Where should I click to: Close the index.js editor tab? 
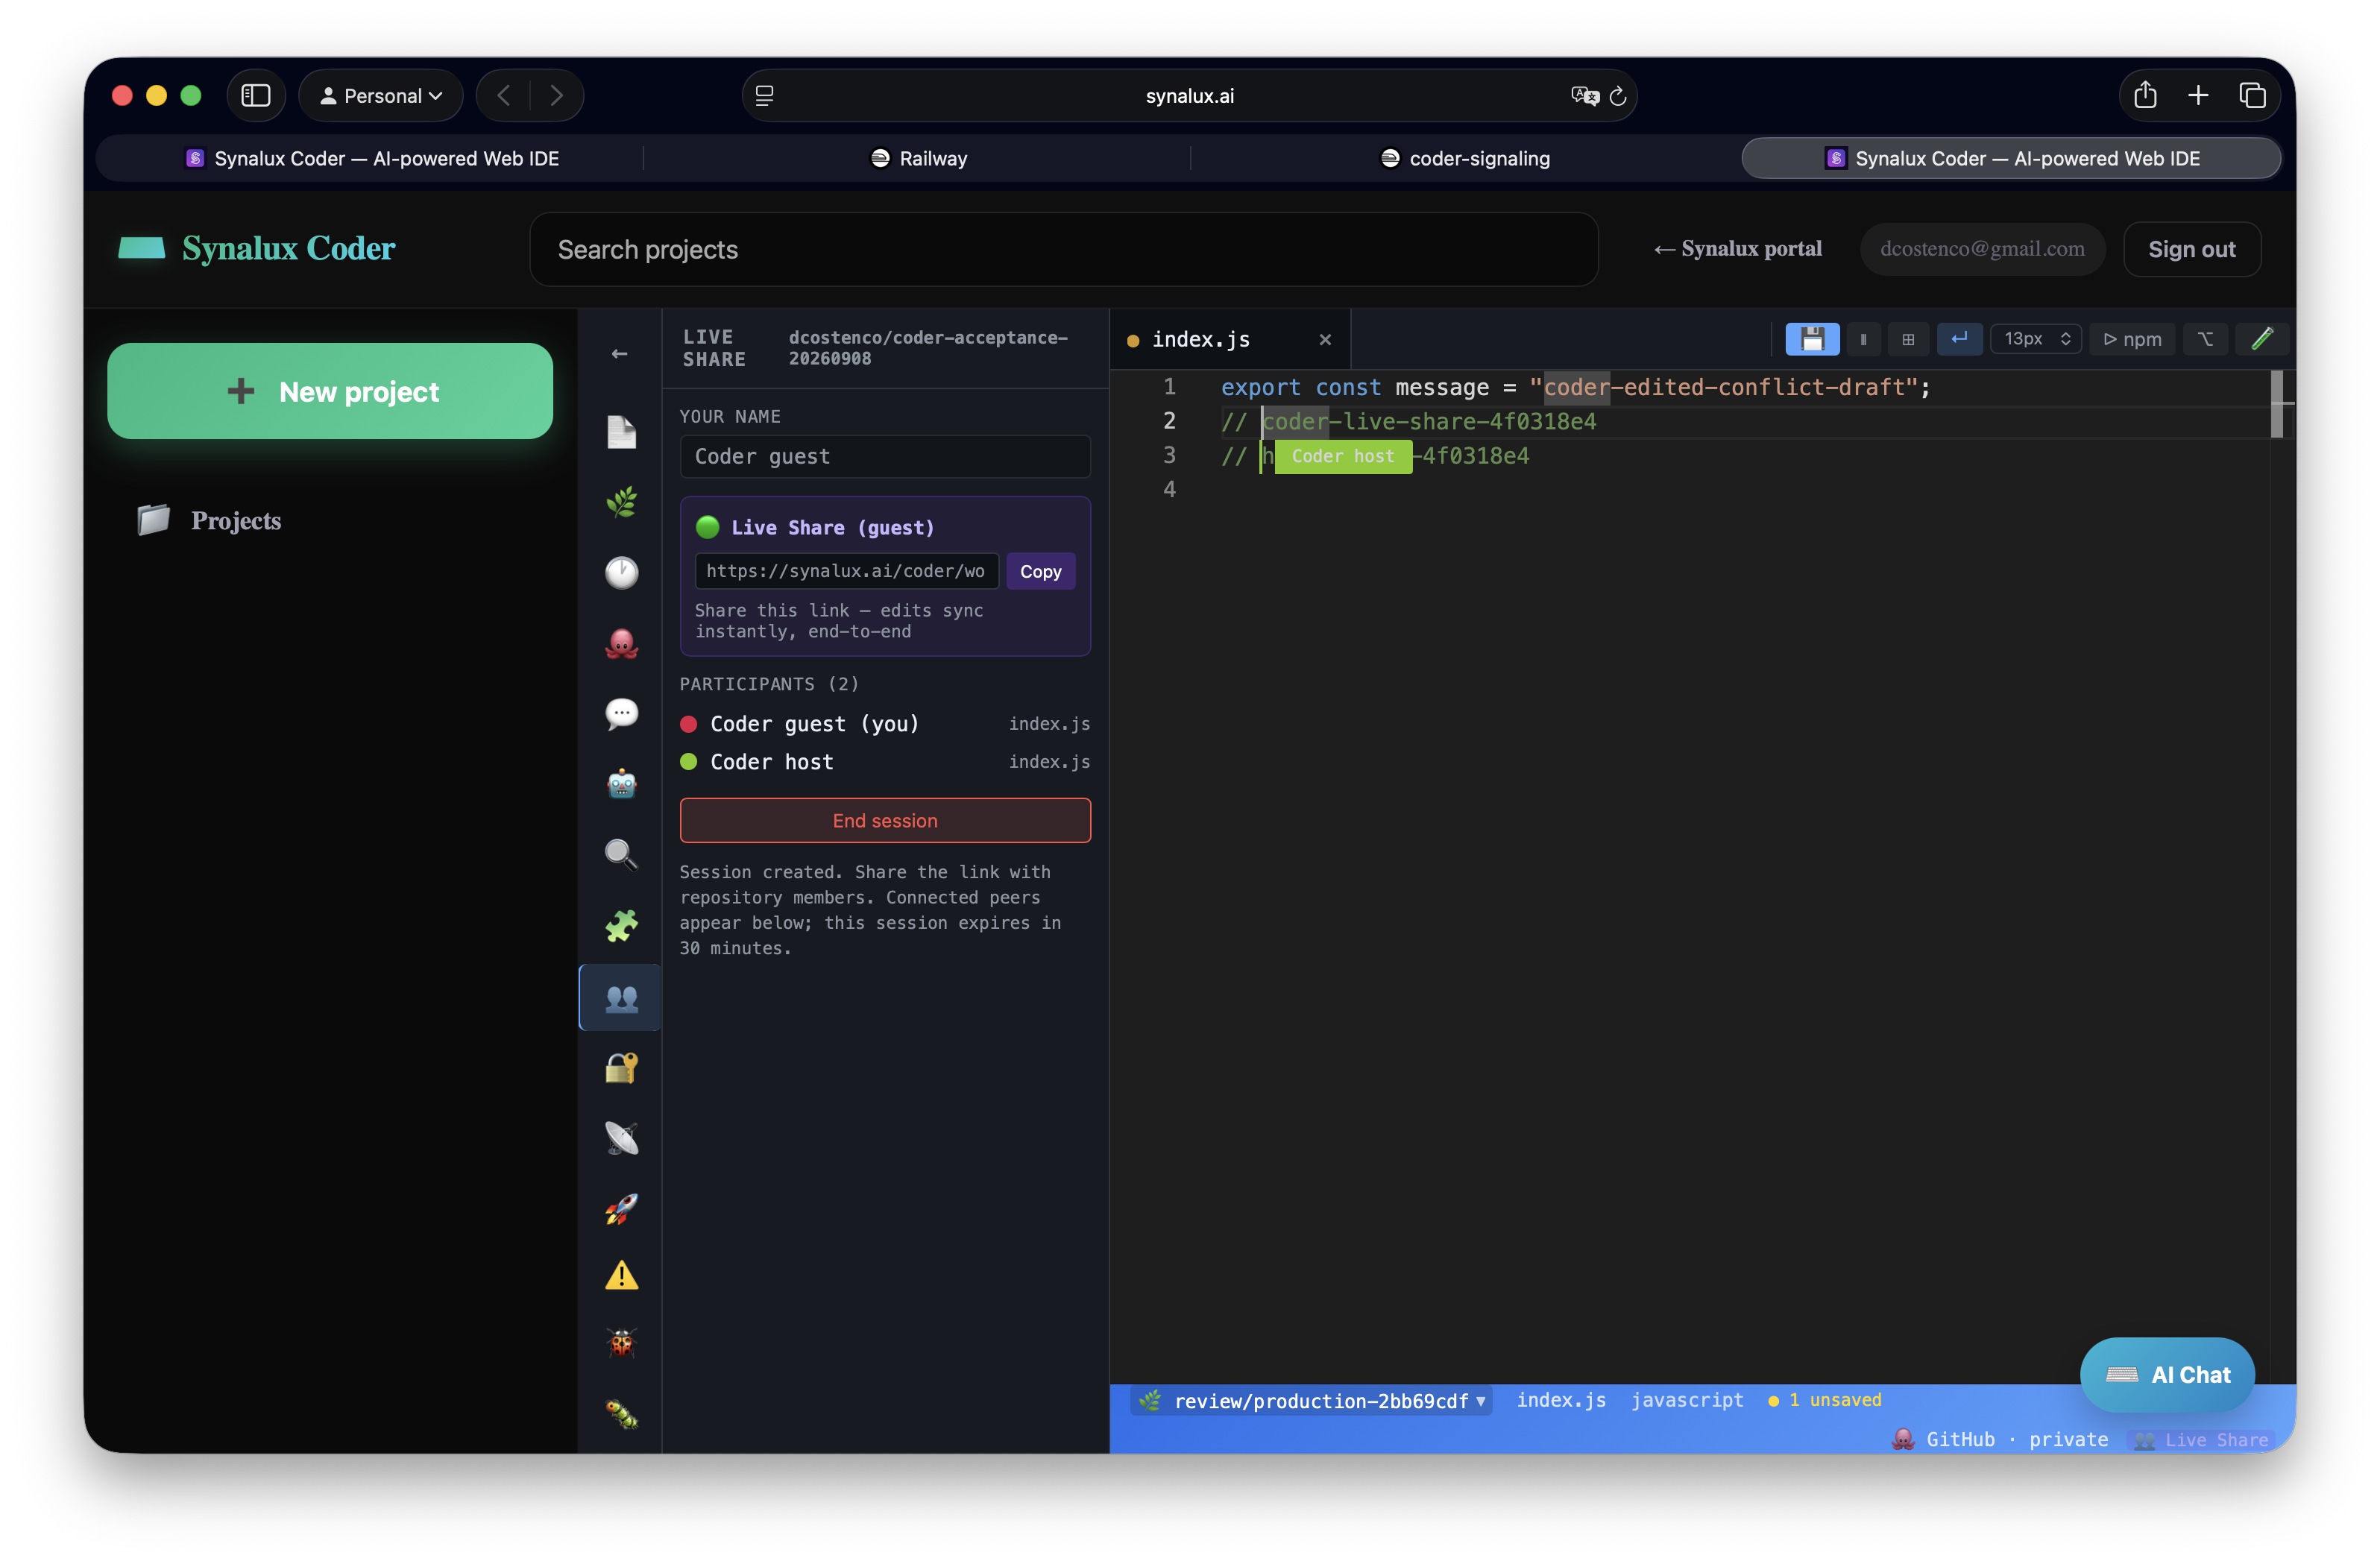coord(1325,340)
